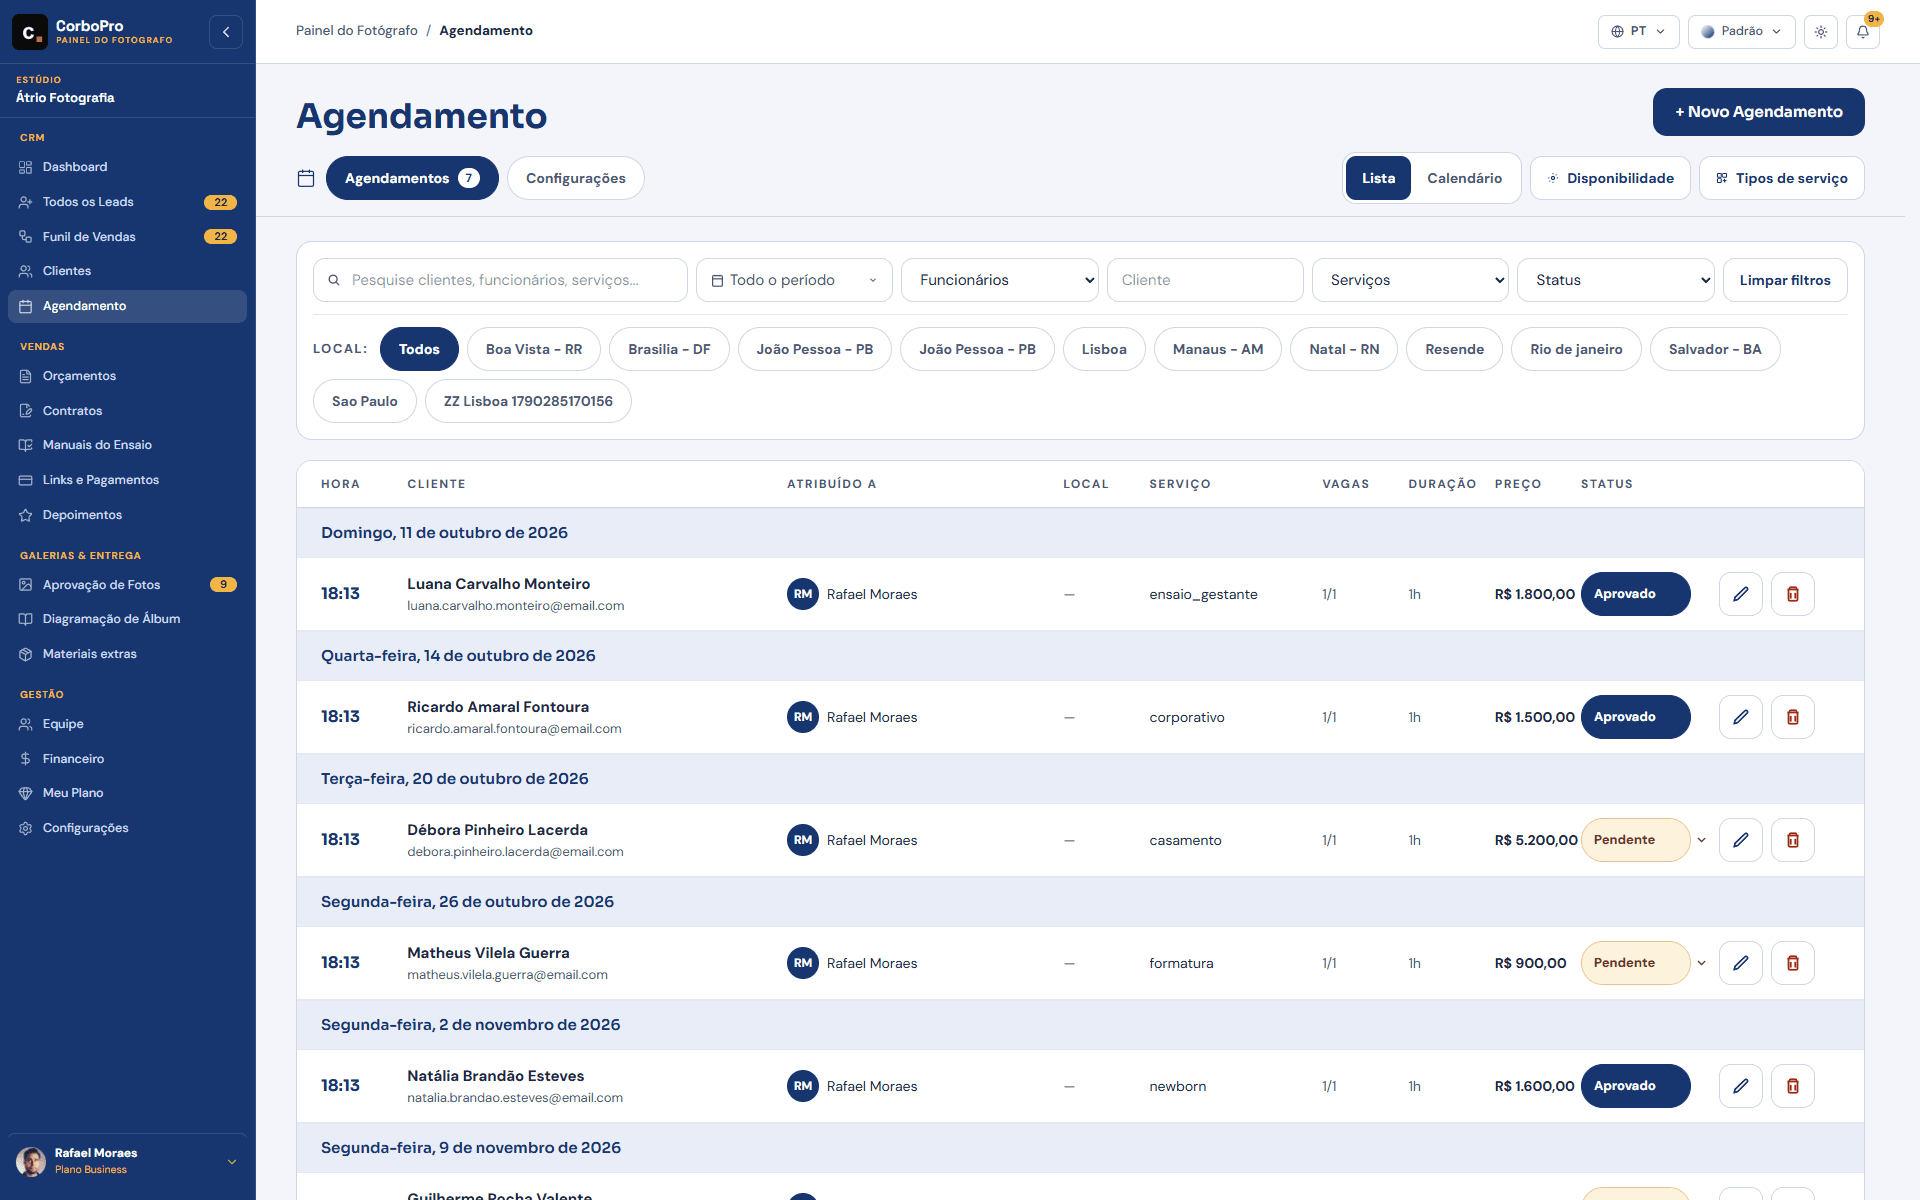Viewport: 1920px width, 1200px height.
Task: Go to Funil de Vendas in sidebar
Action: coord(127,237)
